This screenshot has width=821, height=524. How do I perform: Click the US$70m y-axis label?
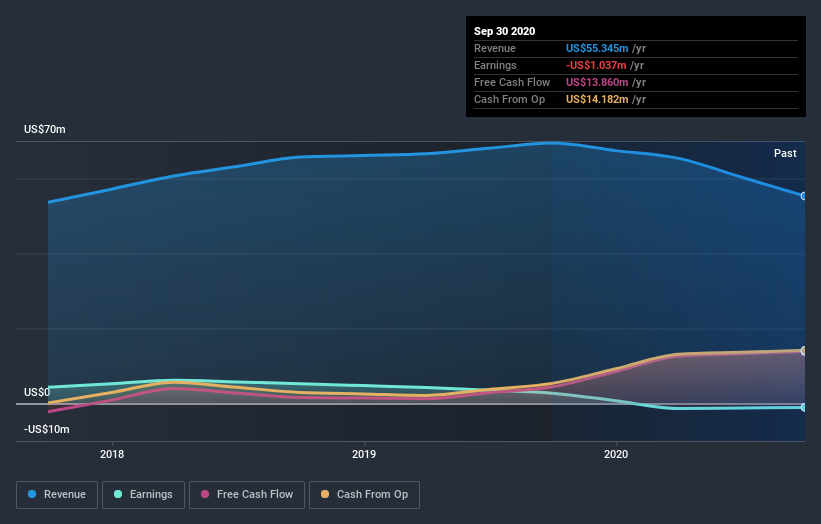pyautogui.click(x=45, y=129)
